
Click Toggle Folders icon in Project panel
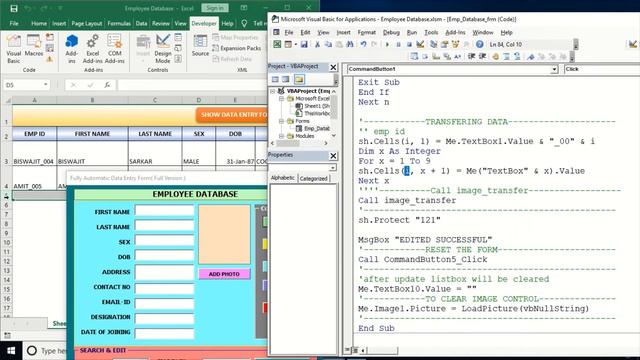[299, 79]
